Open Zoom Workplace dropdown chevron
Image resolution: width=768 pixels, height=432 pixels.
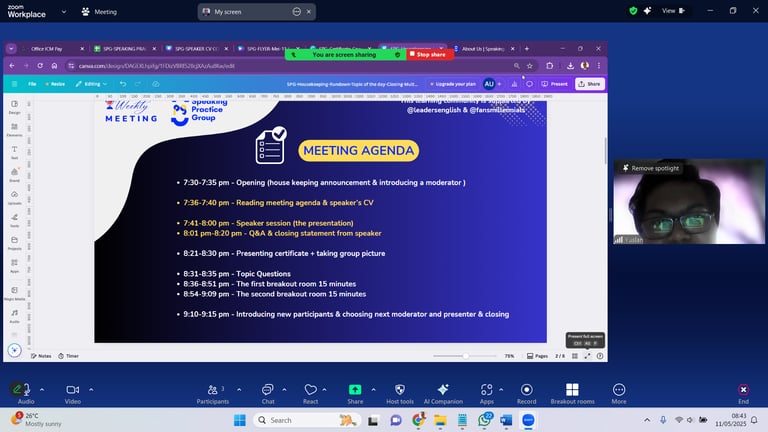point(64,12)
